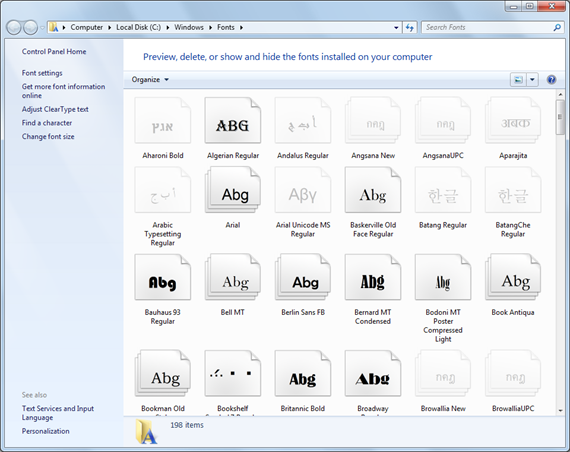This screenshot has width=570, height=452.
Task: Open Adjust ClearType text link
Action: click(55, 109)
